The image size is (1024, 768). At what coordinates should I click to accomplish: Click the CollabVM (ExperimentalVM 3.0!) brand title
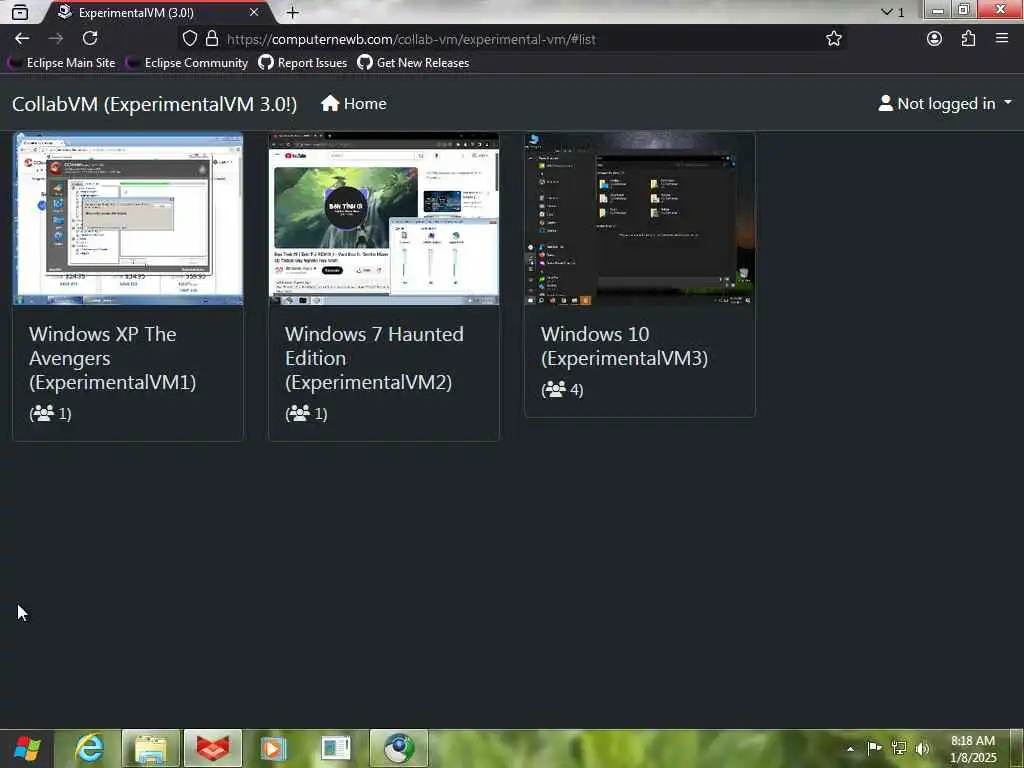tap(155, 104)
